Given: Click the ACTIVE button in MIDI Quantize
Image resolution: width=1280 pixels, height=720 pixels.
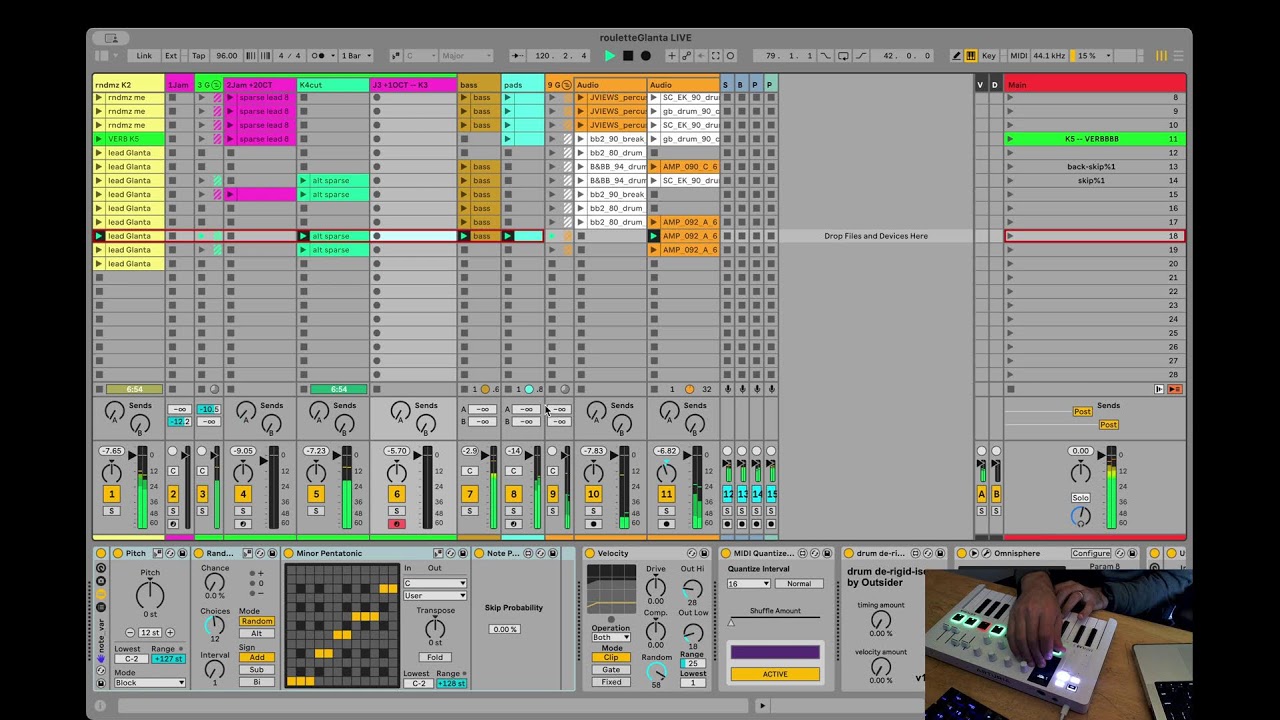Looking at the screenshot, I should [775, 674].
